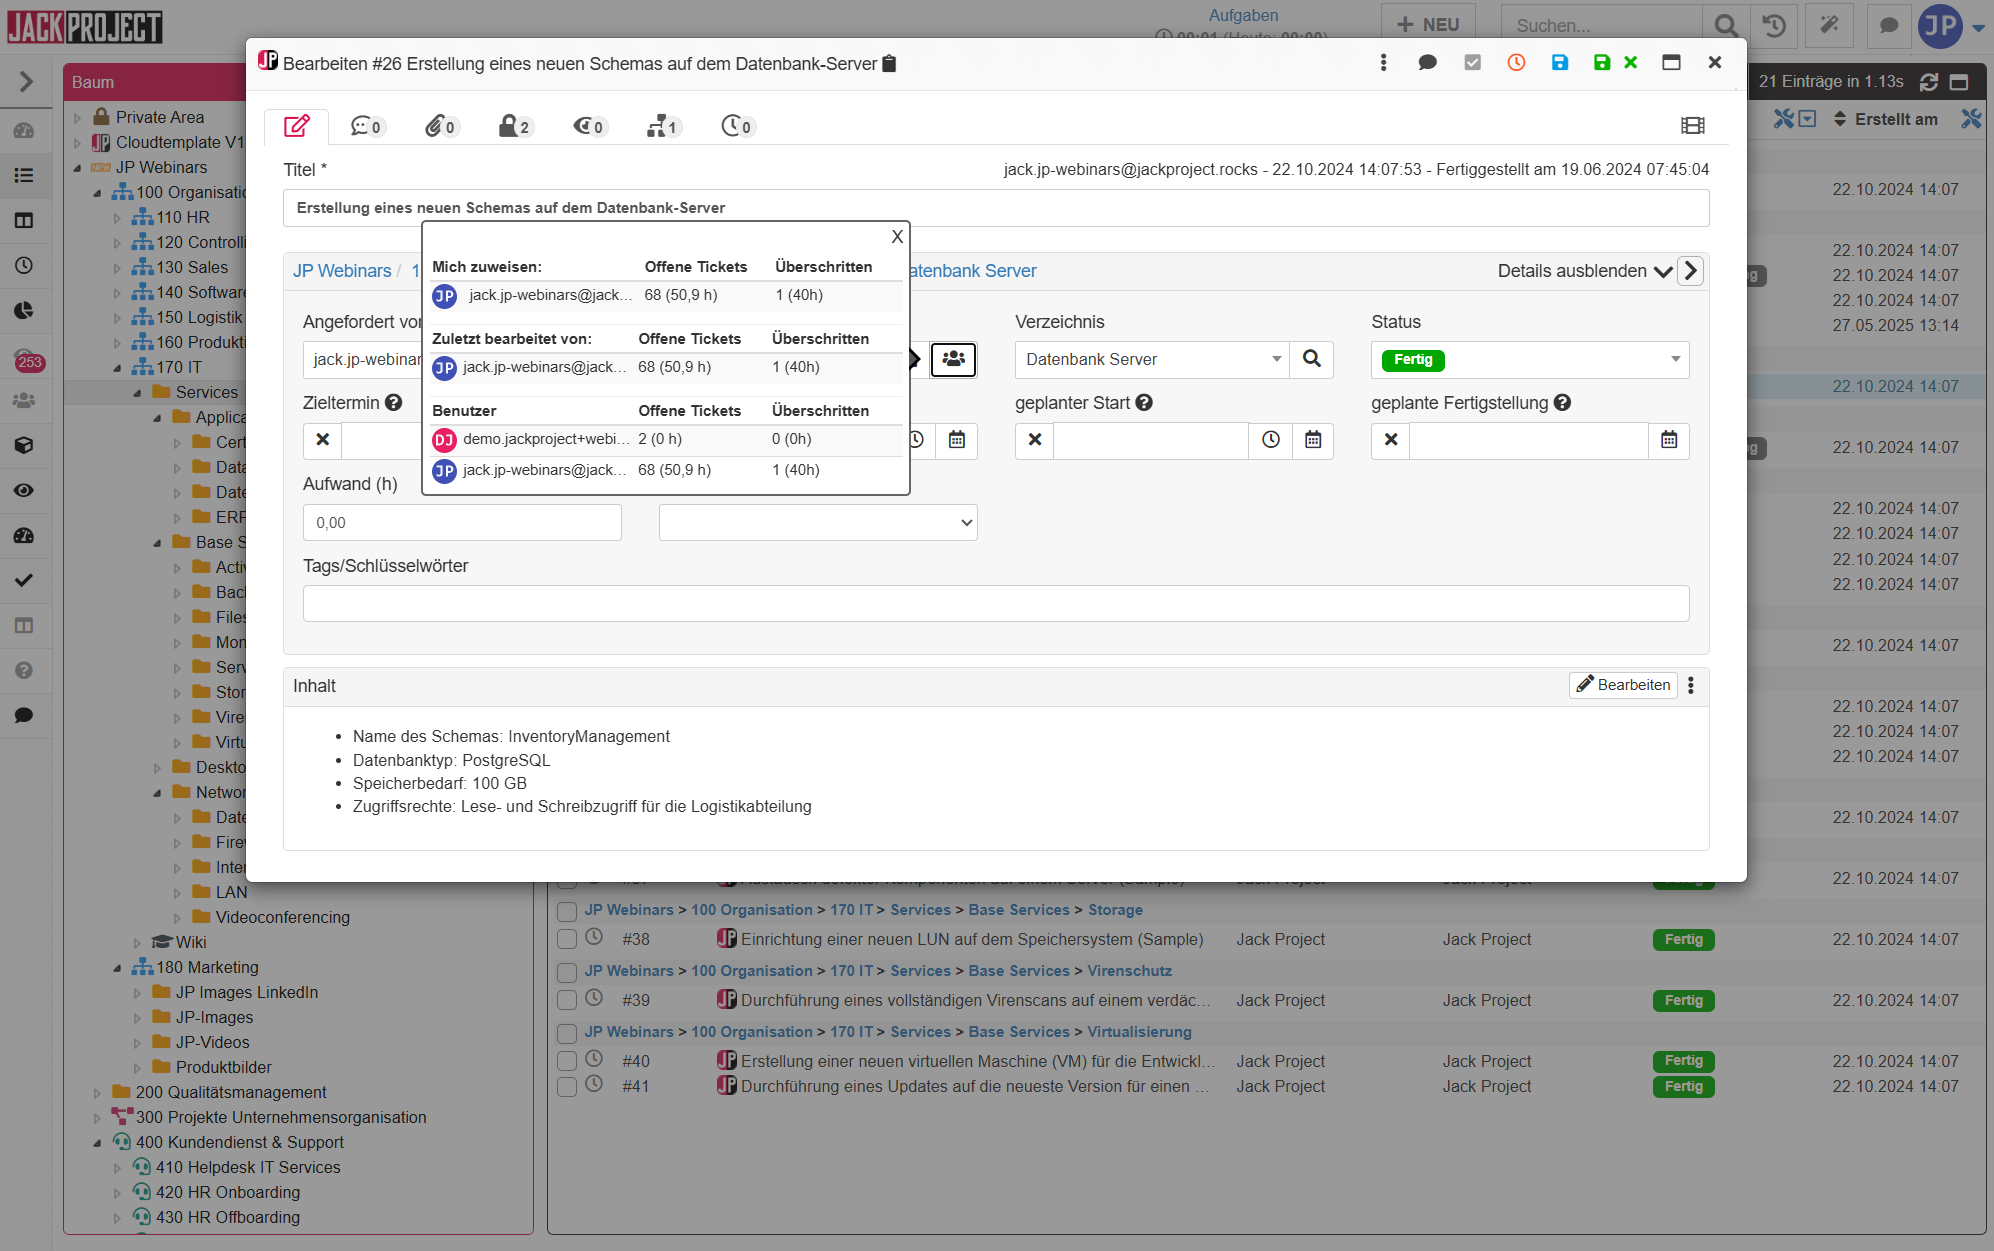Open the views eye tab showing 0

point(588,126)
